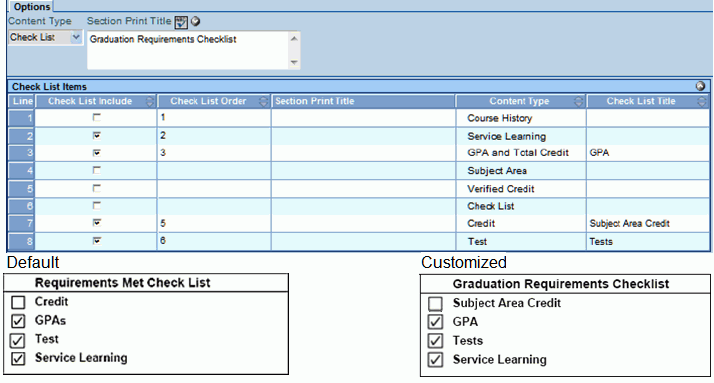Check the include box for Verified Credit
Image resolution: width=714 pixels, height=383 pixels.
tap(97, 188)
